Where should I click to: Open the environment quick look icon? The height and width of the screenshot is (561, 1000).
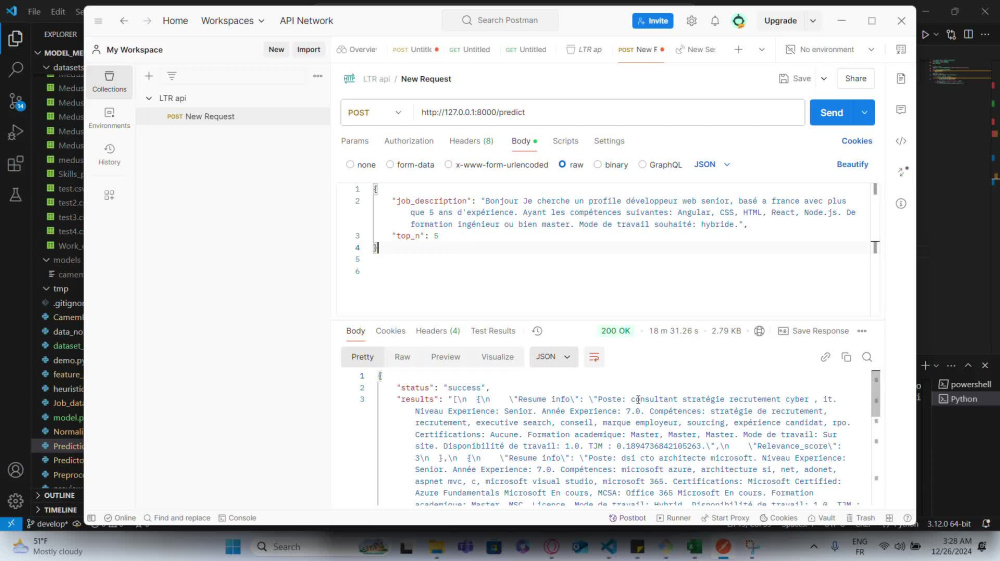tap(901, 49)
